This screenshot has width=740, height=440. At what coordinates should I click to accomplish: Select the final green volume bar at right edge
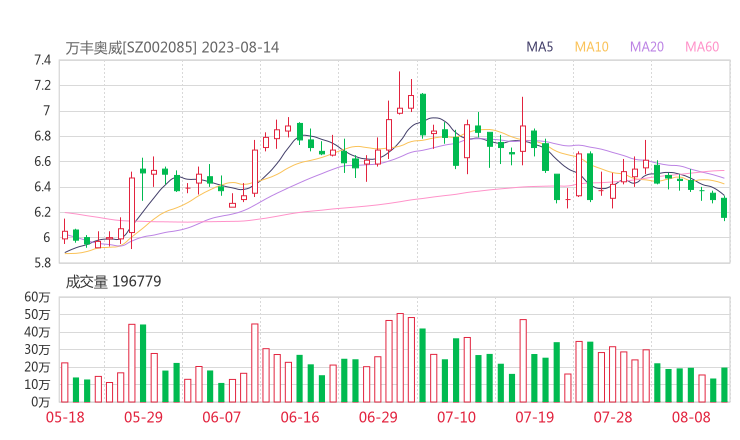coord(724,385)
